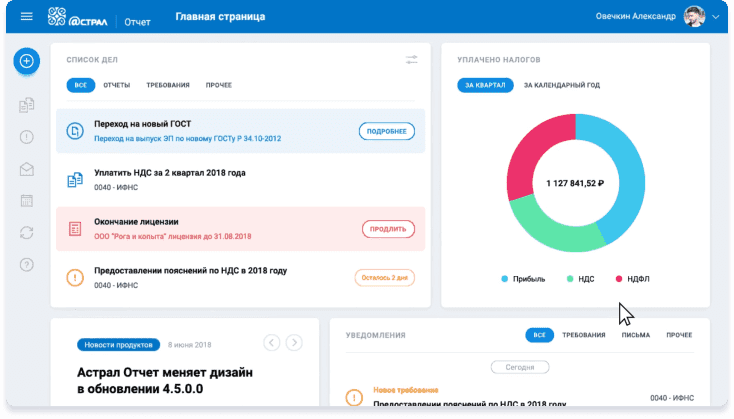Click the NDS explanations warning icon
The image size is (734, 419).
click(75, 278)
